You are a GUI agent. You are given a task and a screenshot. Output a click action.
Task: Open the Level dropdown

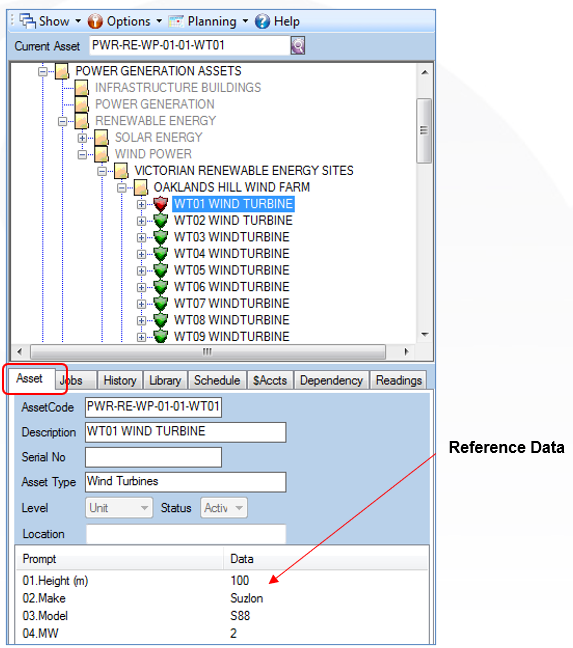[x=119, y=507]
